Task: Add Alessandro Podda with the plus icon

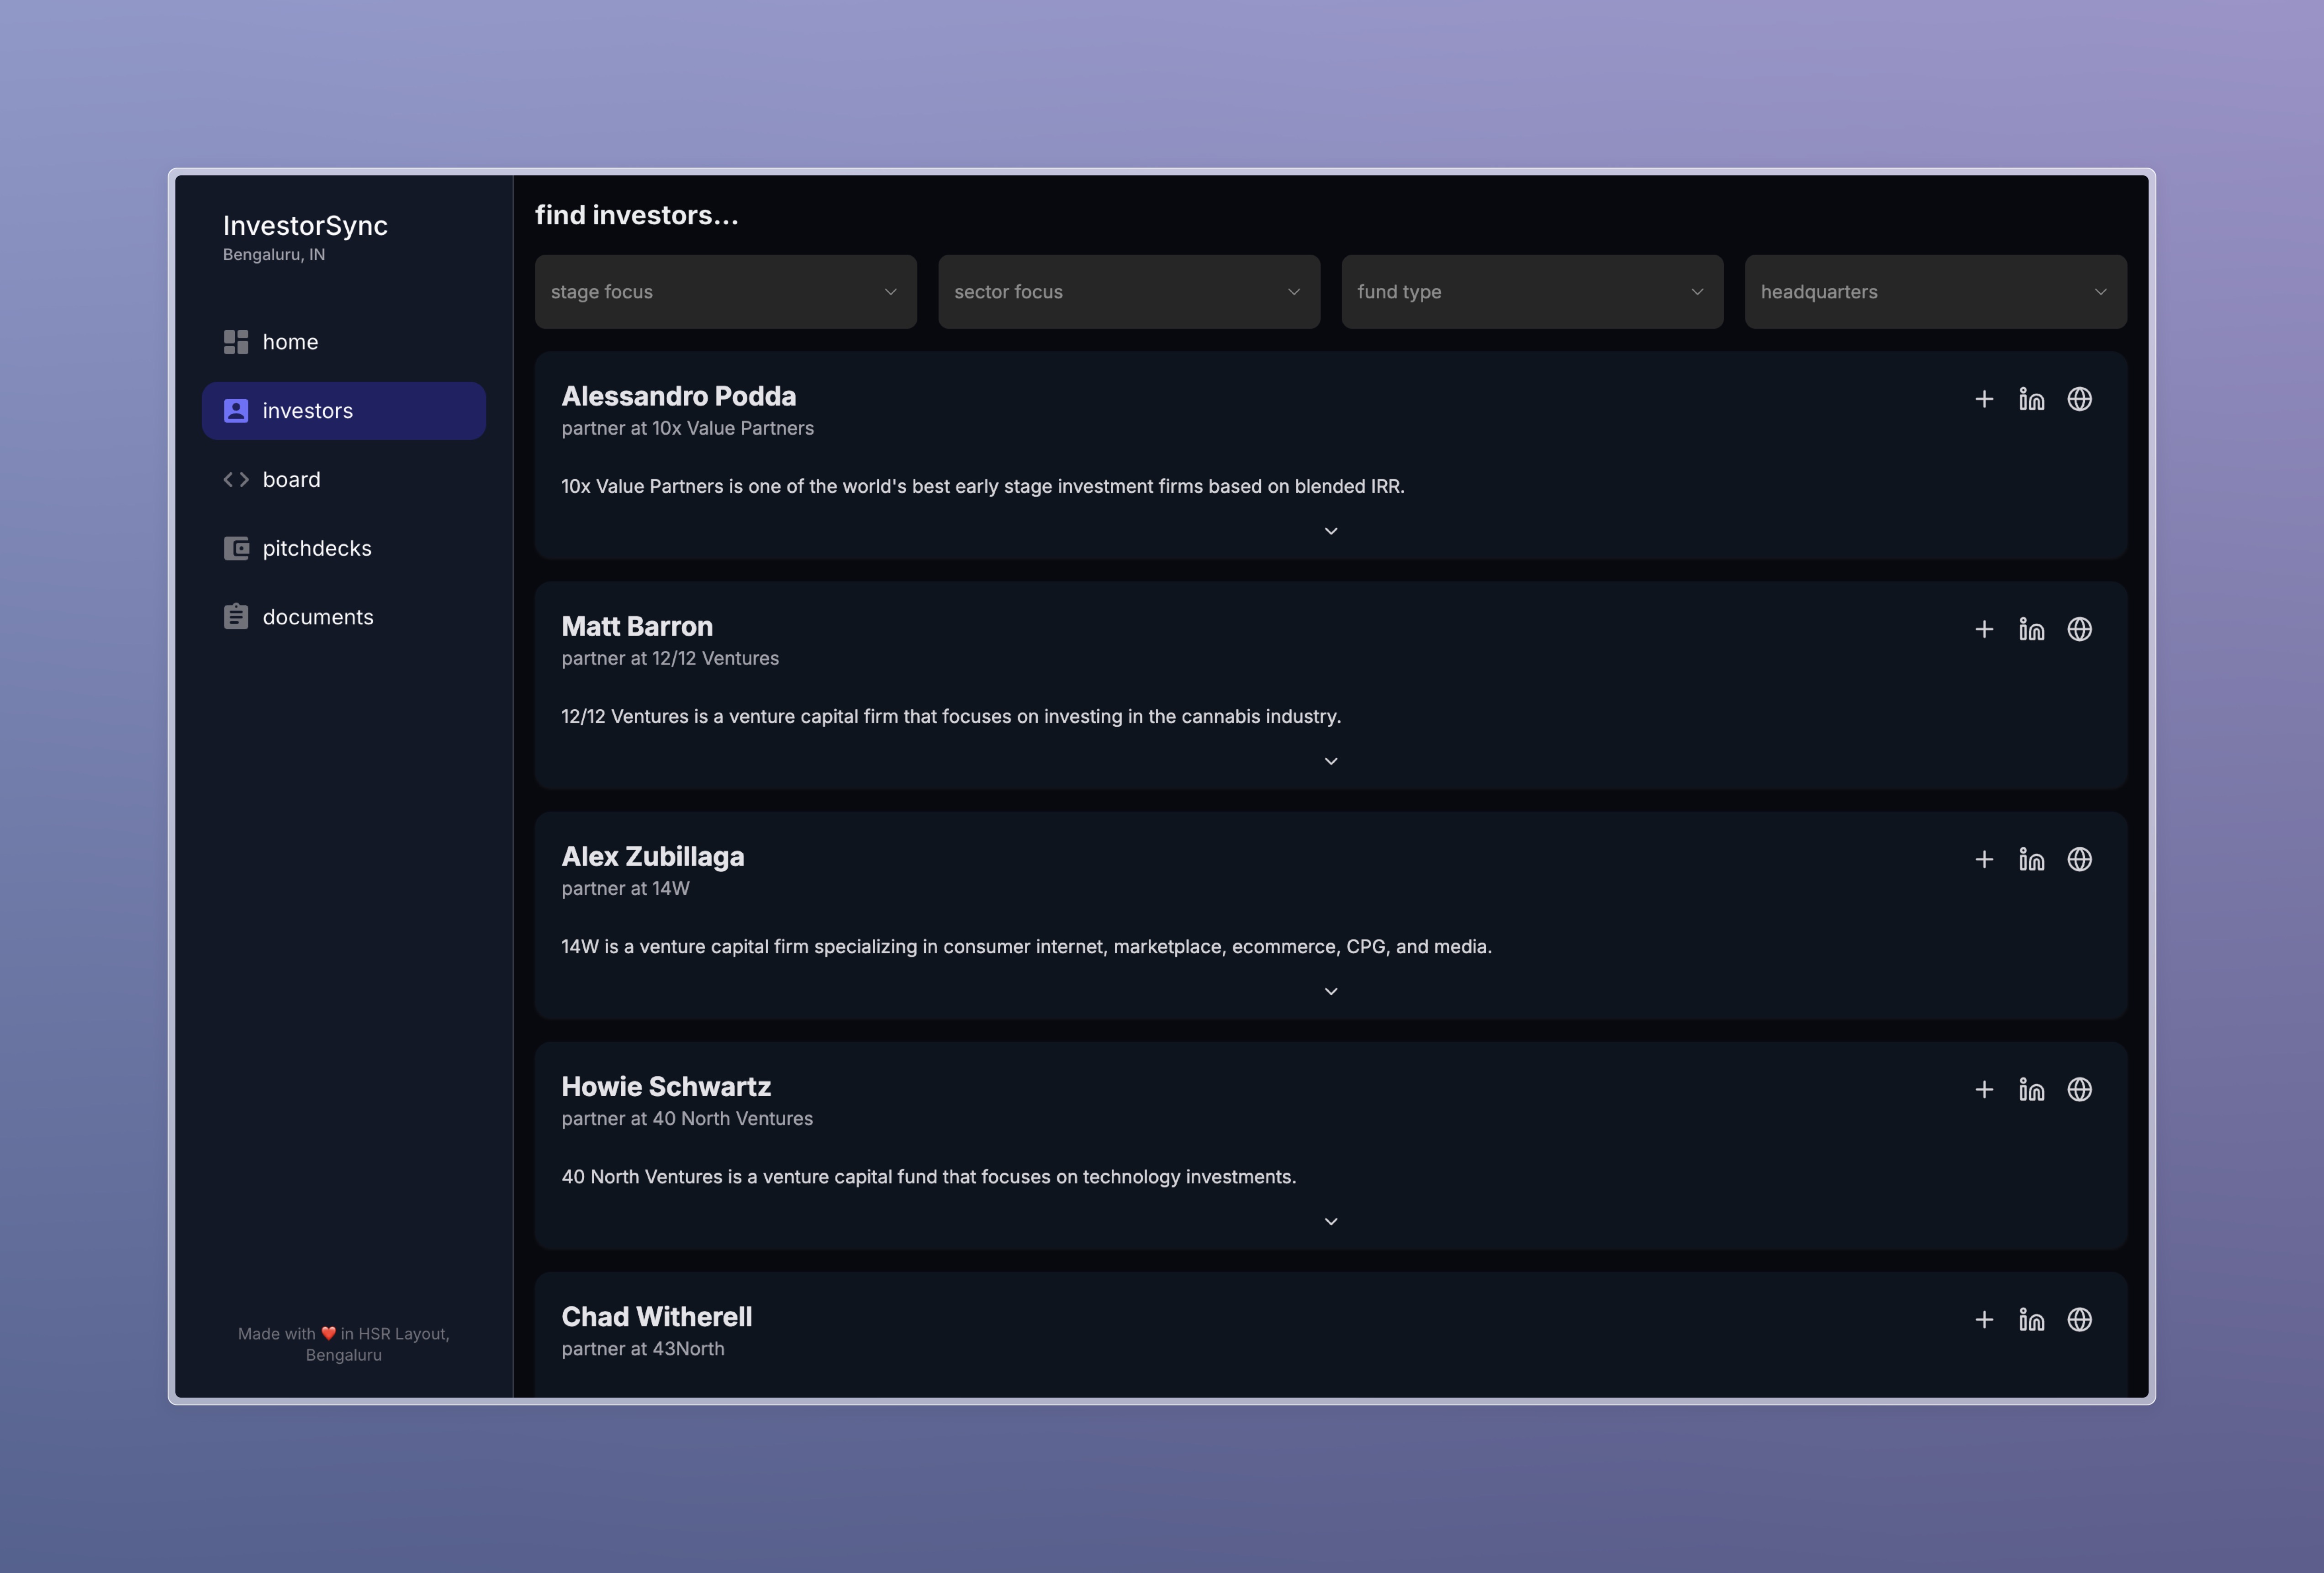Action: click(x=1984, y=399)
